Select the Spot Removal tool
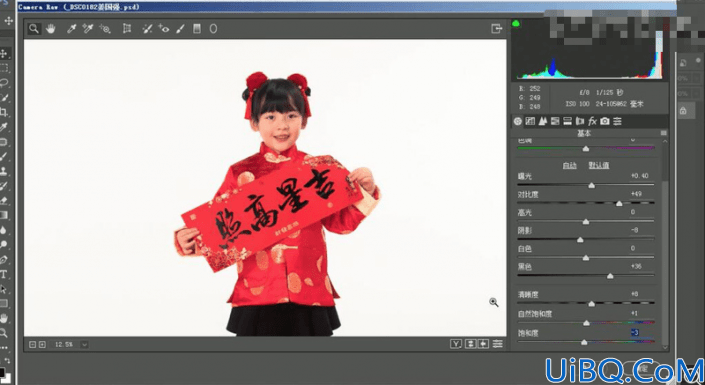 [x=147, y=29]
